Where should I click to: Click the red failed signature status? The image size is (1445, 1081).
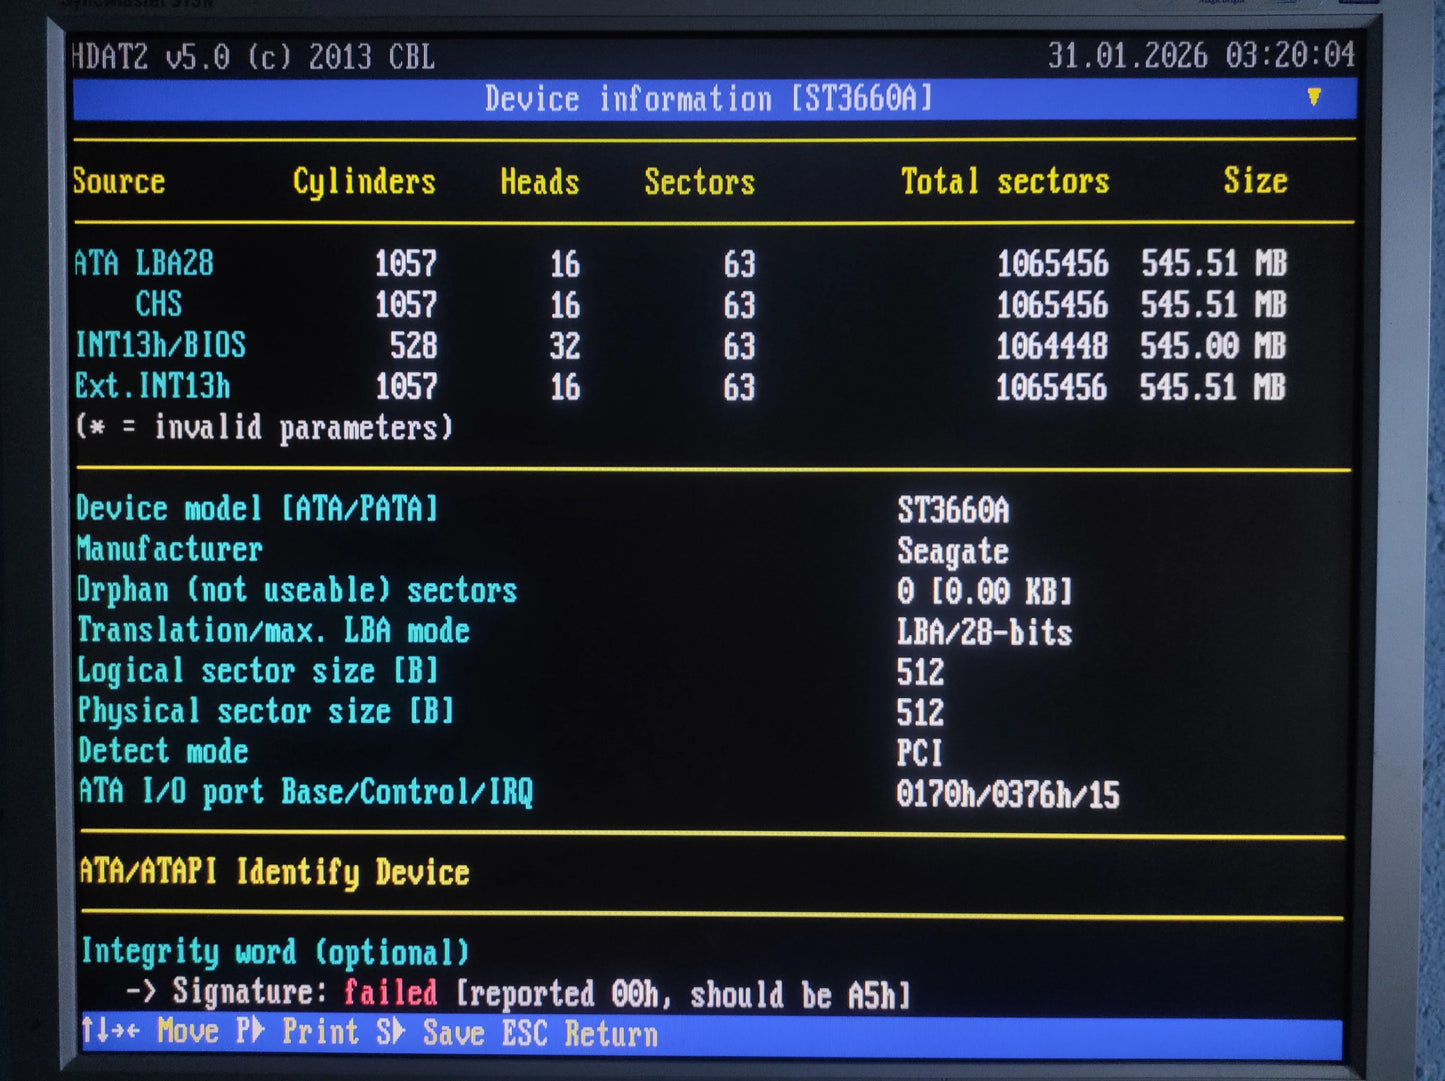click(390, 992)
